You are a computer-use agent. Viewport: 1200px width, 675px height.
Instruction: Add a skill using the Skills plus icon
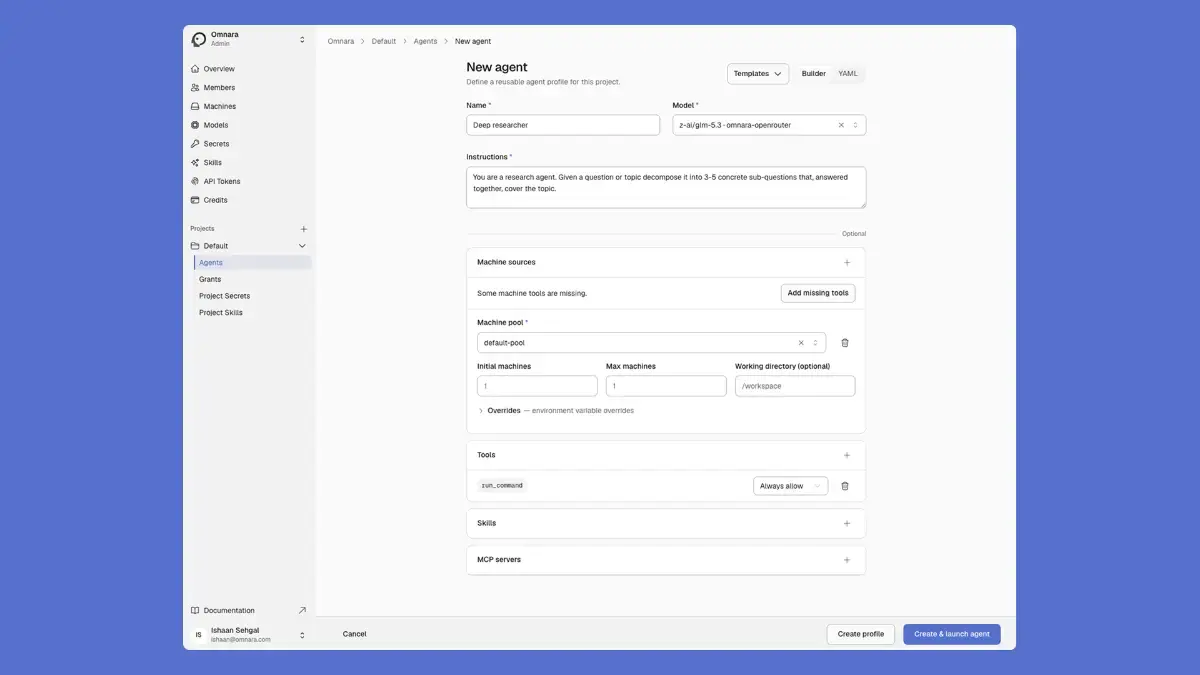pyautogui.click(x=847, y=523)
